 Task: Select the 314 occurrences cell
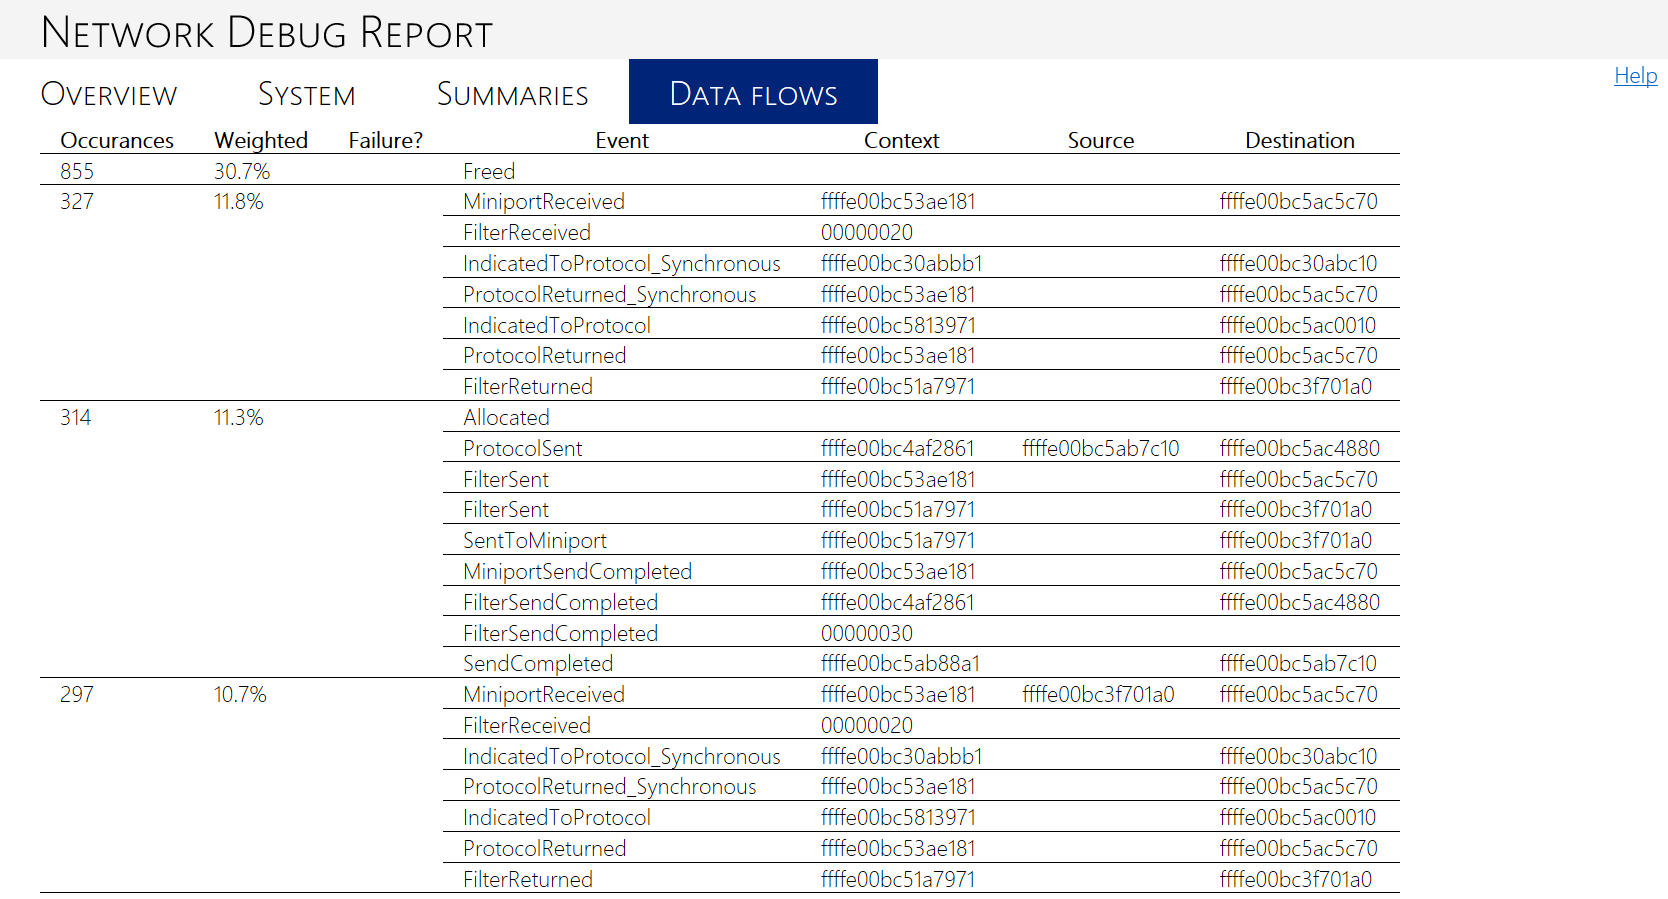click(76, 417)
